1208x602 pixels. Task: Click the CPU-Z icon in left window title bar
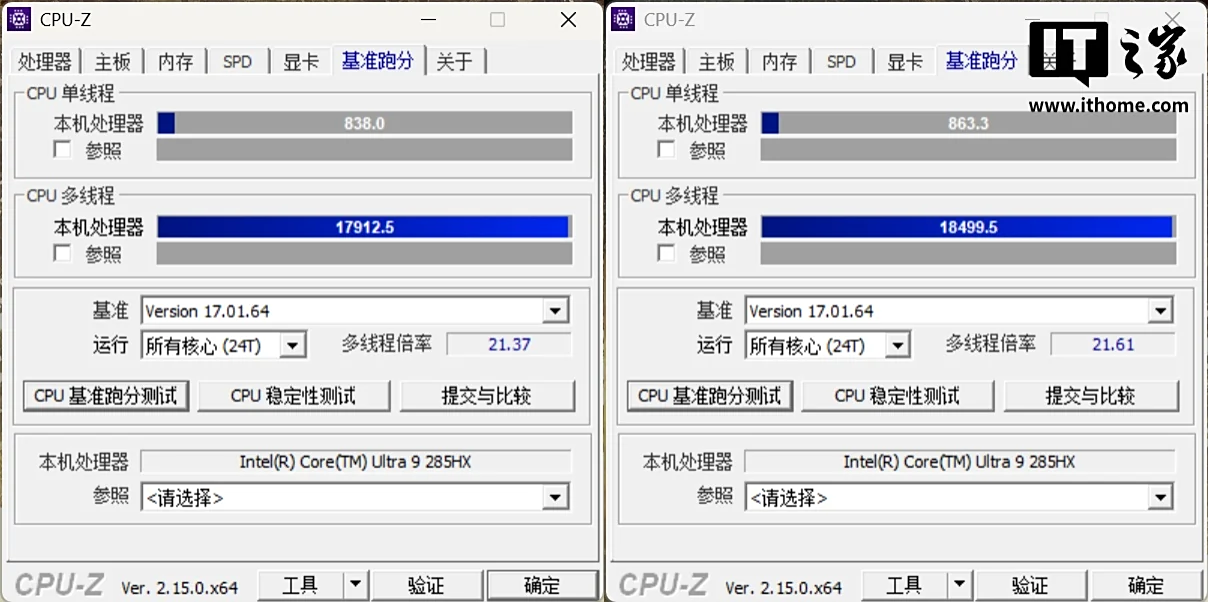coord(19,19)
